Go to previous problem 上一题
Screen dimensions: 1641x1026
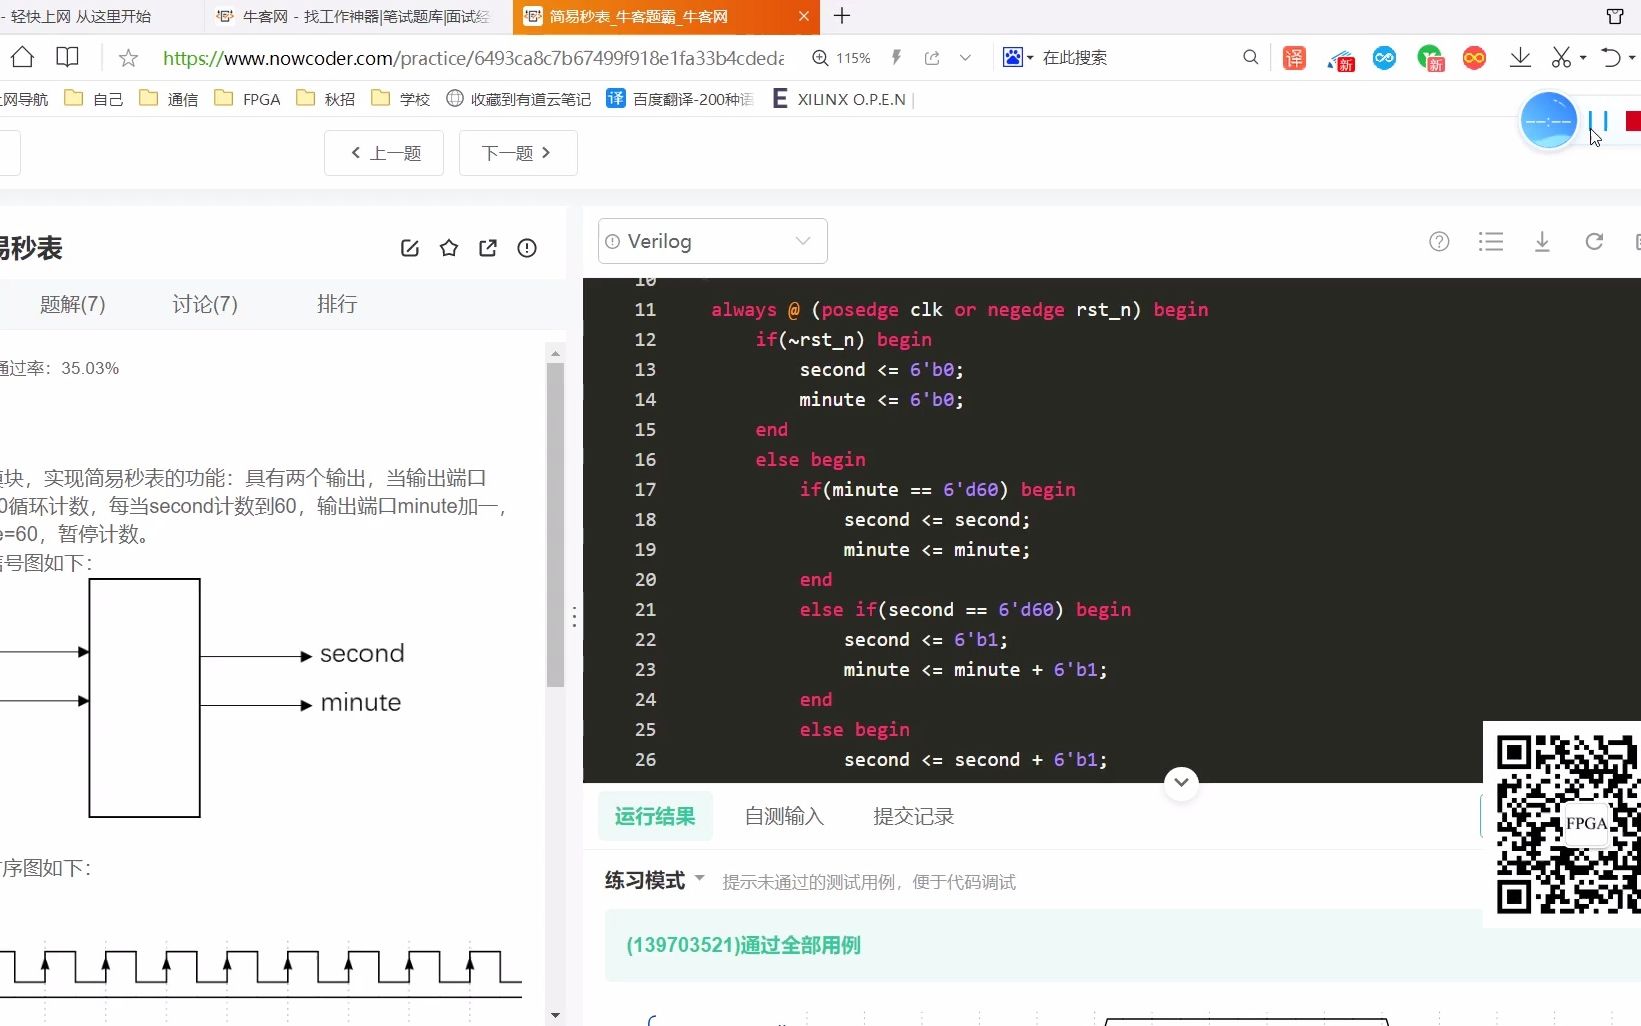click(x=384, y=153)
